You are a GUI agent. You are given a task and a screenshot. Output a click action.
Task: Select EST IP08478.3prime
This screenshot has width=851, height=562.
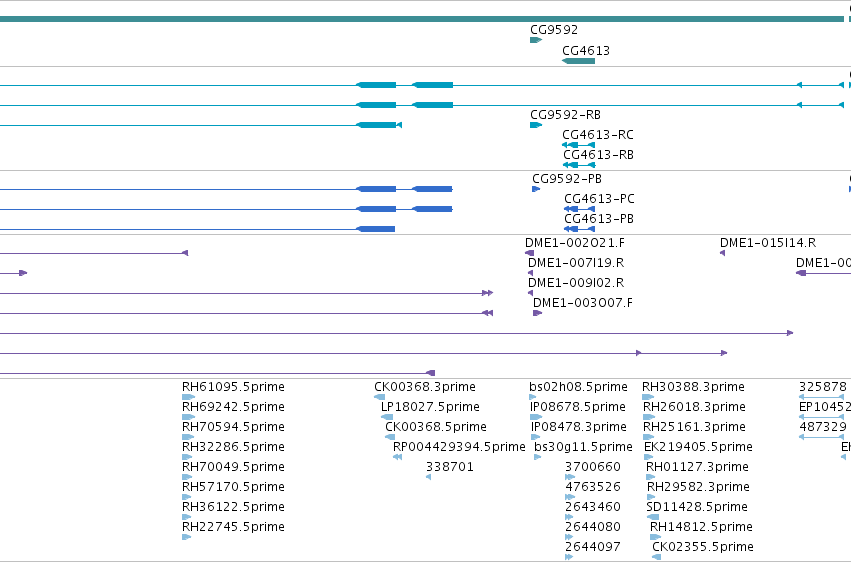pos(579,427)
